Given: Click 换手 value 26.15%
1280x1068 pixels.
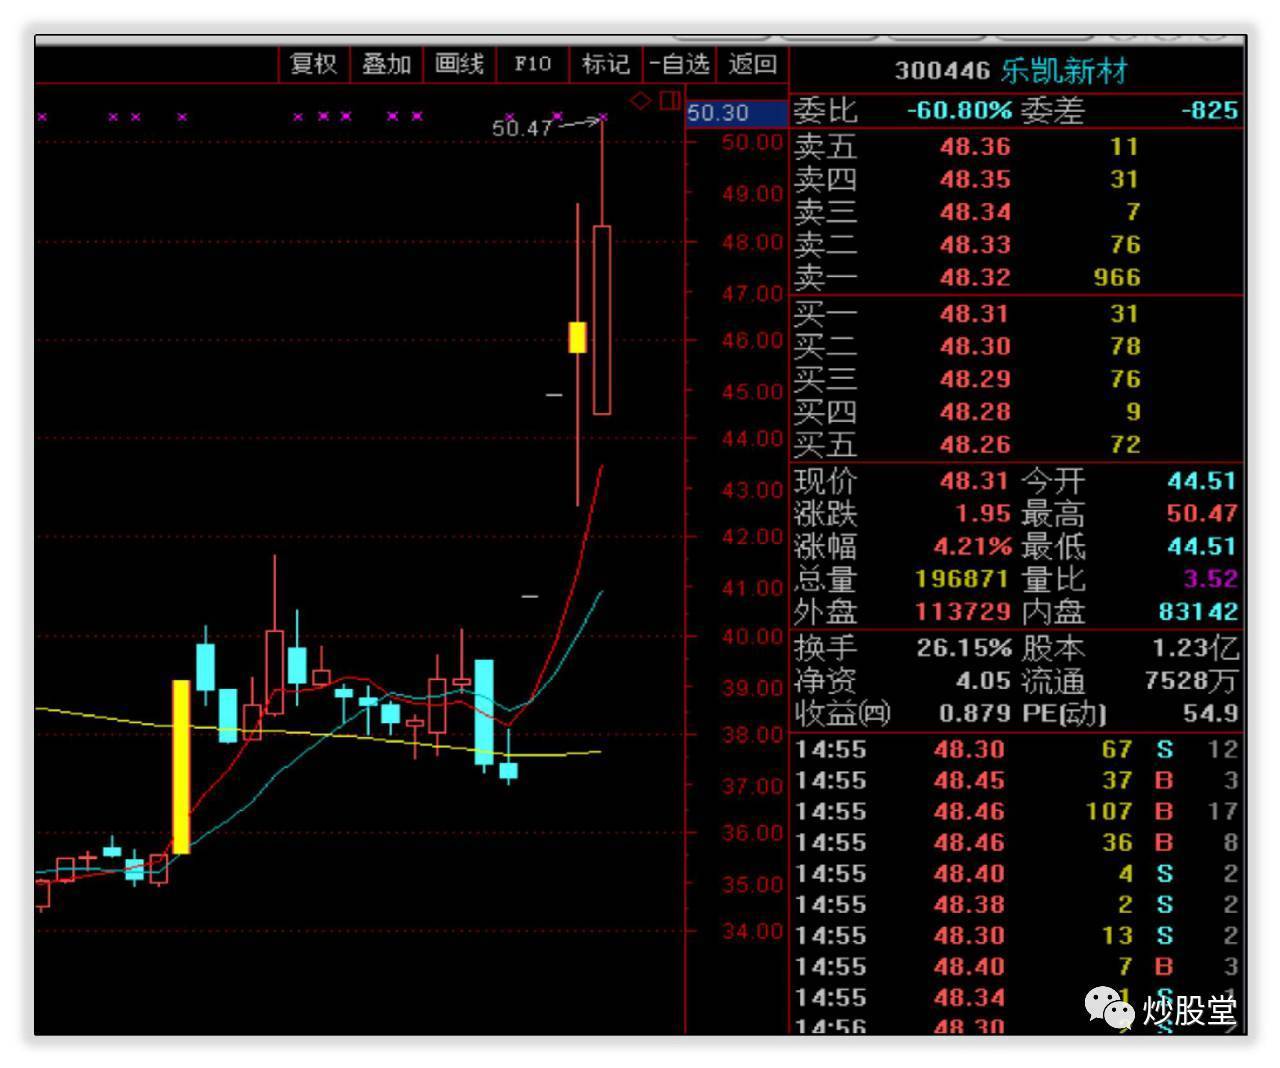Looking at the screenshot, I should point(964,648).
